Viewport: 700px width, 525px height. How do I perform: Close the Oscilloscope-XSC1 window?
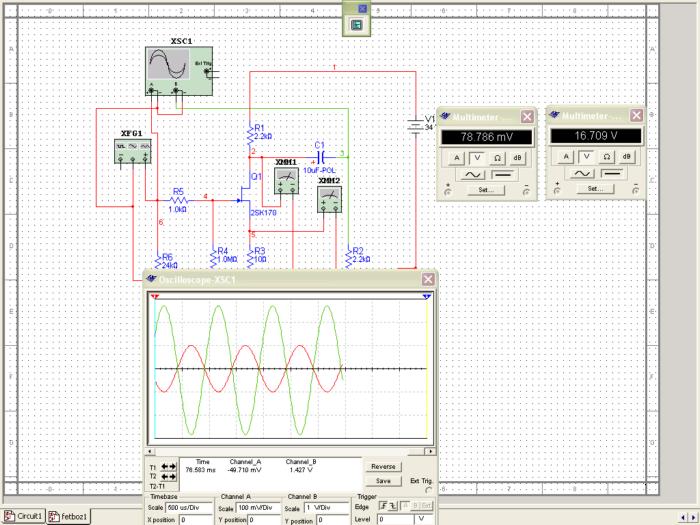click(x=428, y=279)
